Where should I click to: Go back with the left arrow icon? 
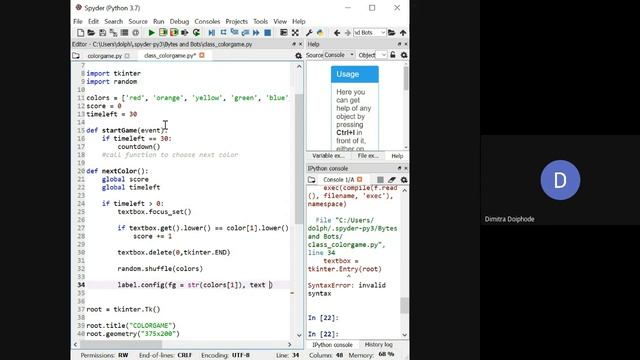[x=337, y=33]
